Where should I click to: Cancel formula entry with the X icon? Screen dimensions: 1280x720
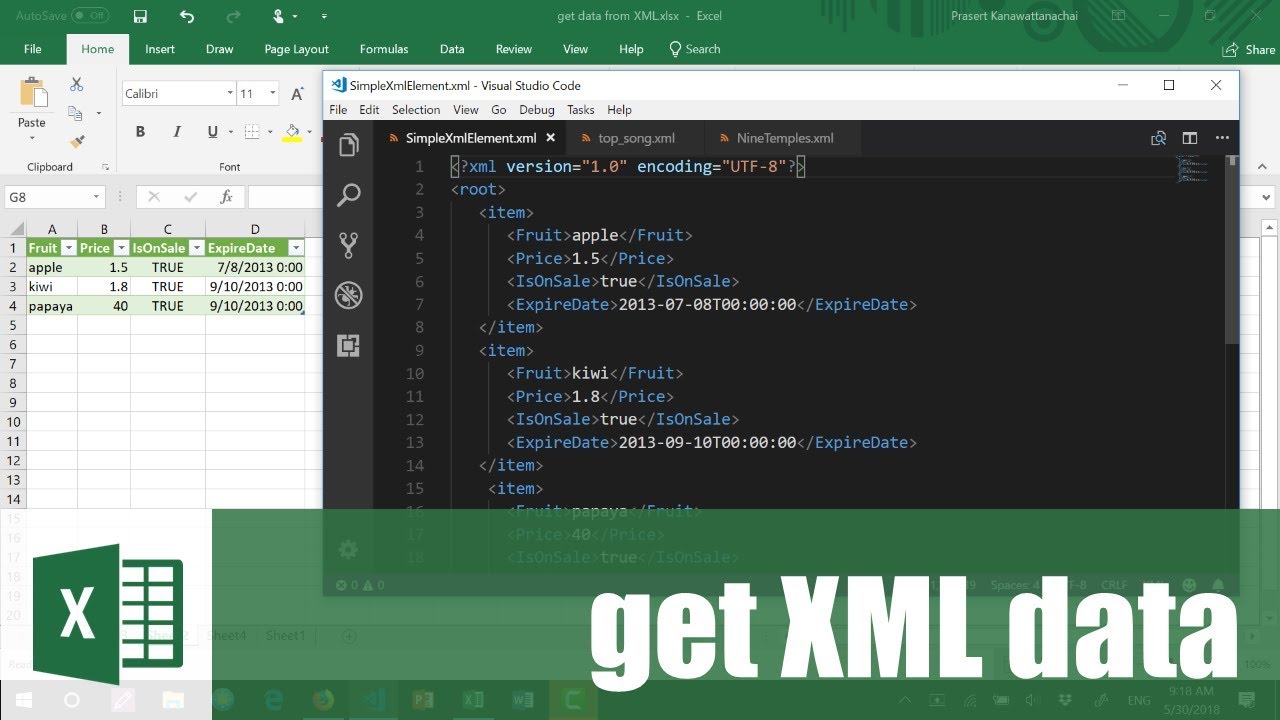[155, 197]
